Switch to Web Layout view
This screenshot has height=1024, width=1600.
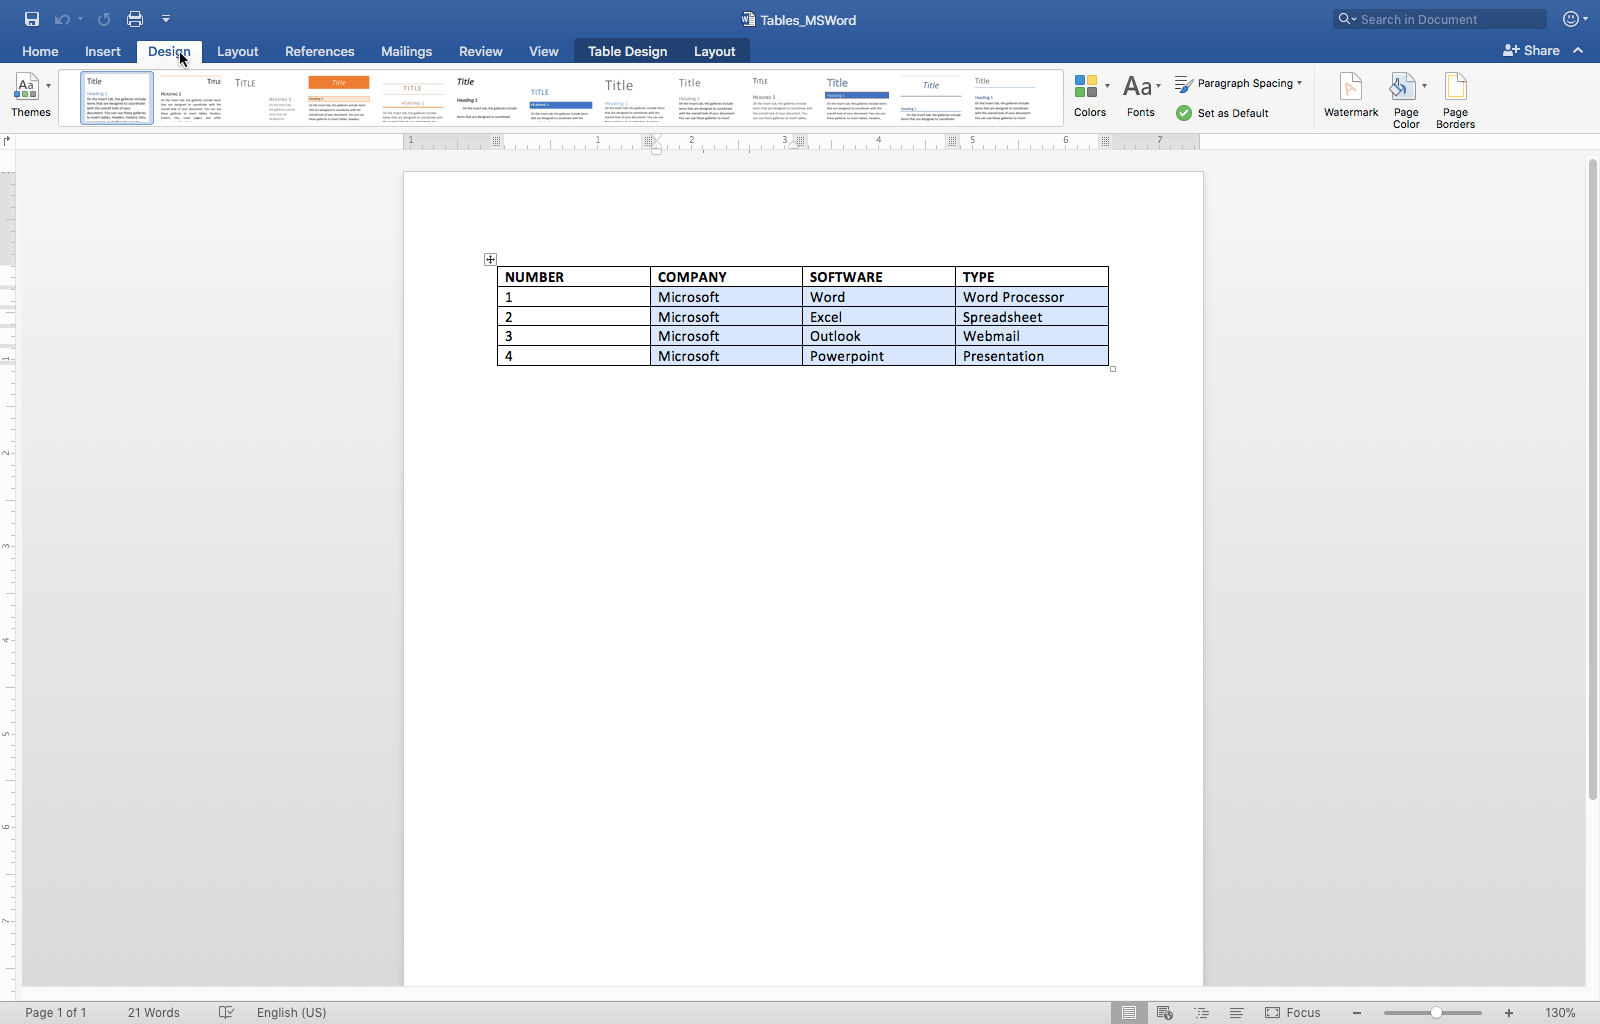[1165, 1012]
